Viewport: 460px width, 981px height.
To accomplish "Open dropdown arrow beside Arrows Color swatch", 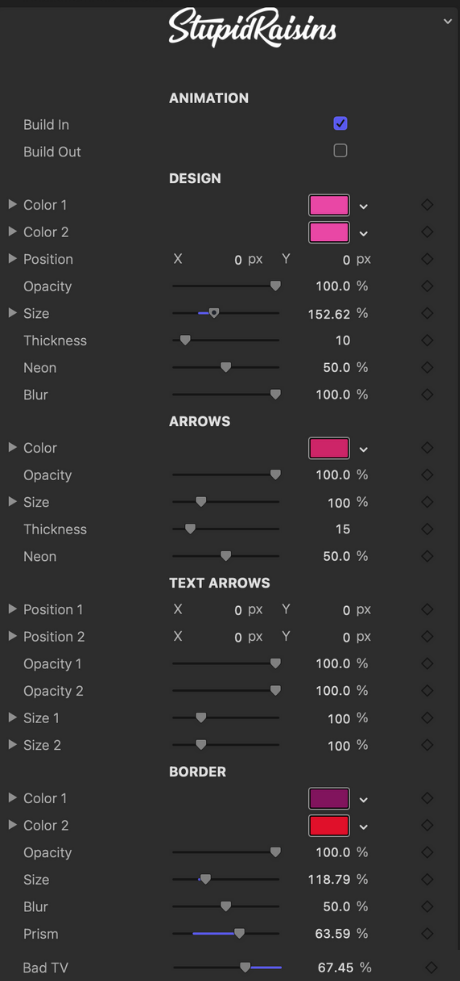I will (x=364, y=449).
